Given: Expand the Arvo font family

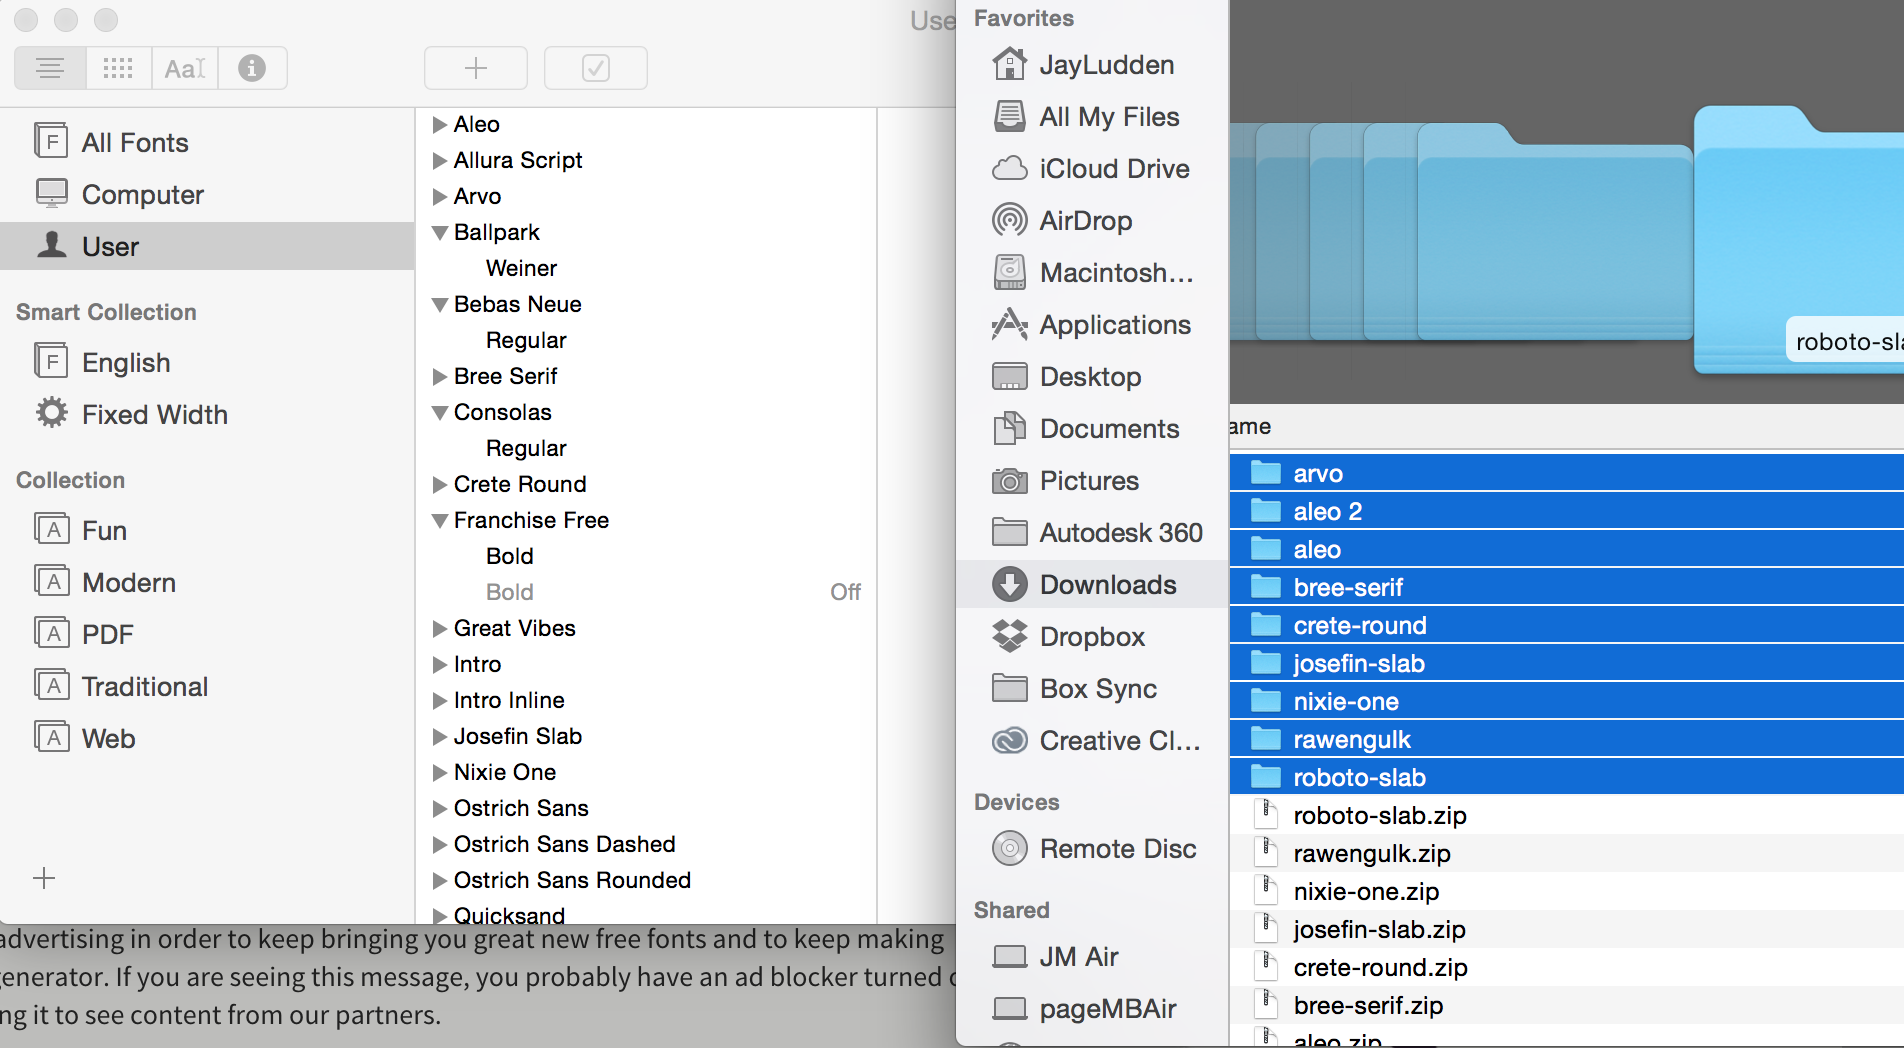Looking at the screenshot, I should (x=439, y=197).
